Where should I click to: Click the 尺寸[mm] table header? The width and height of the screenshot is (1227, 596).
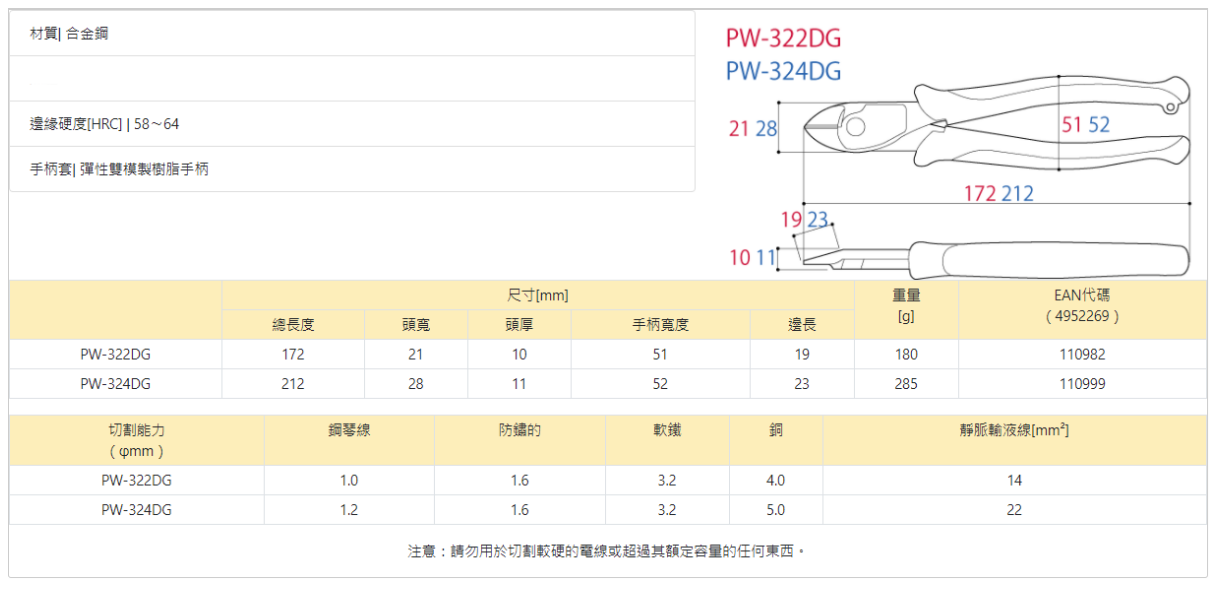tap(538, 295)
